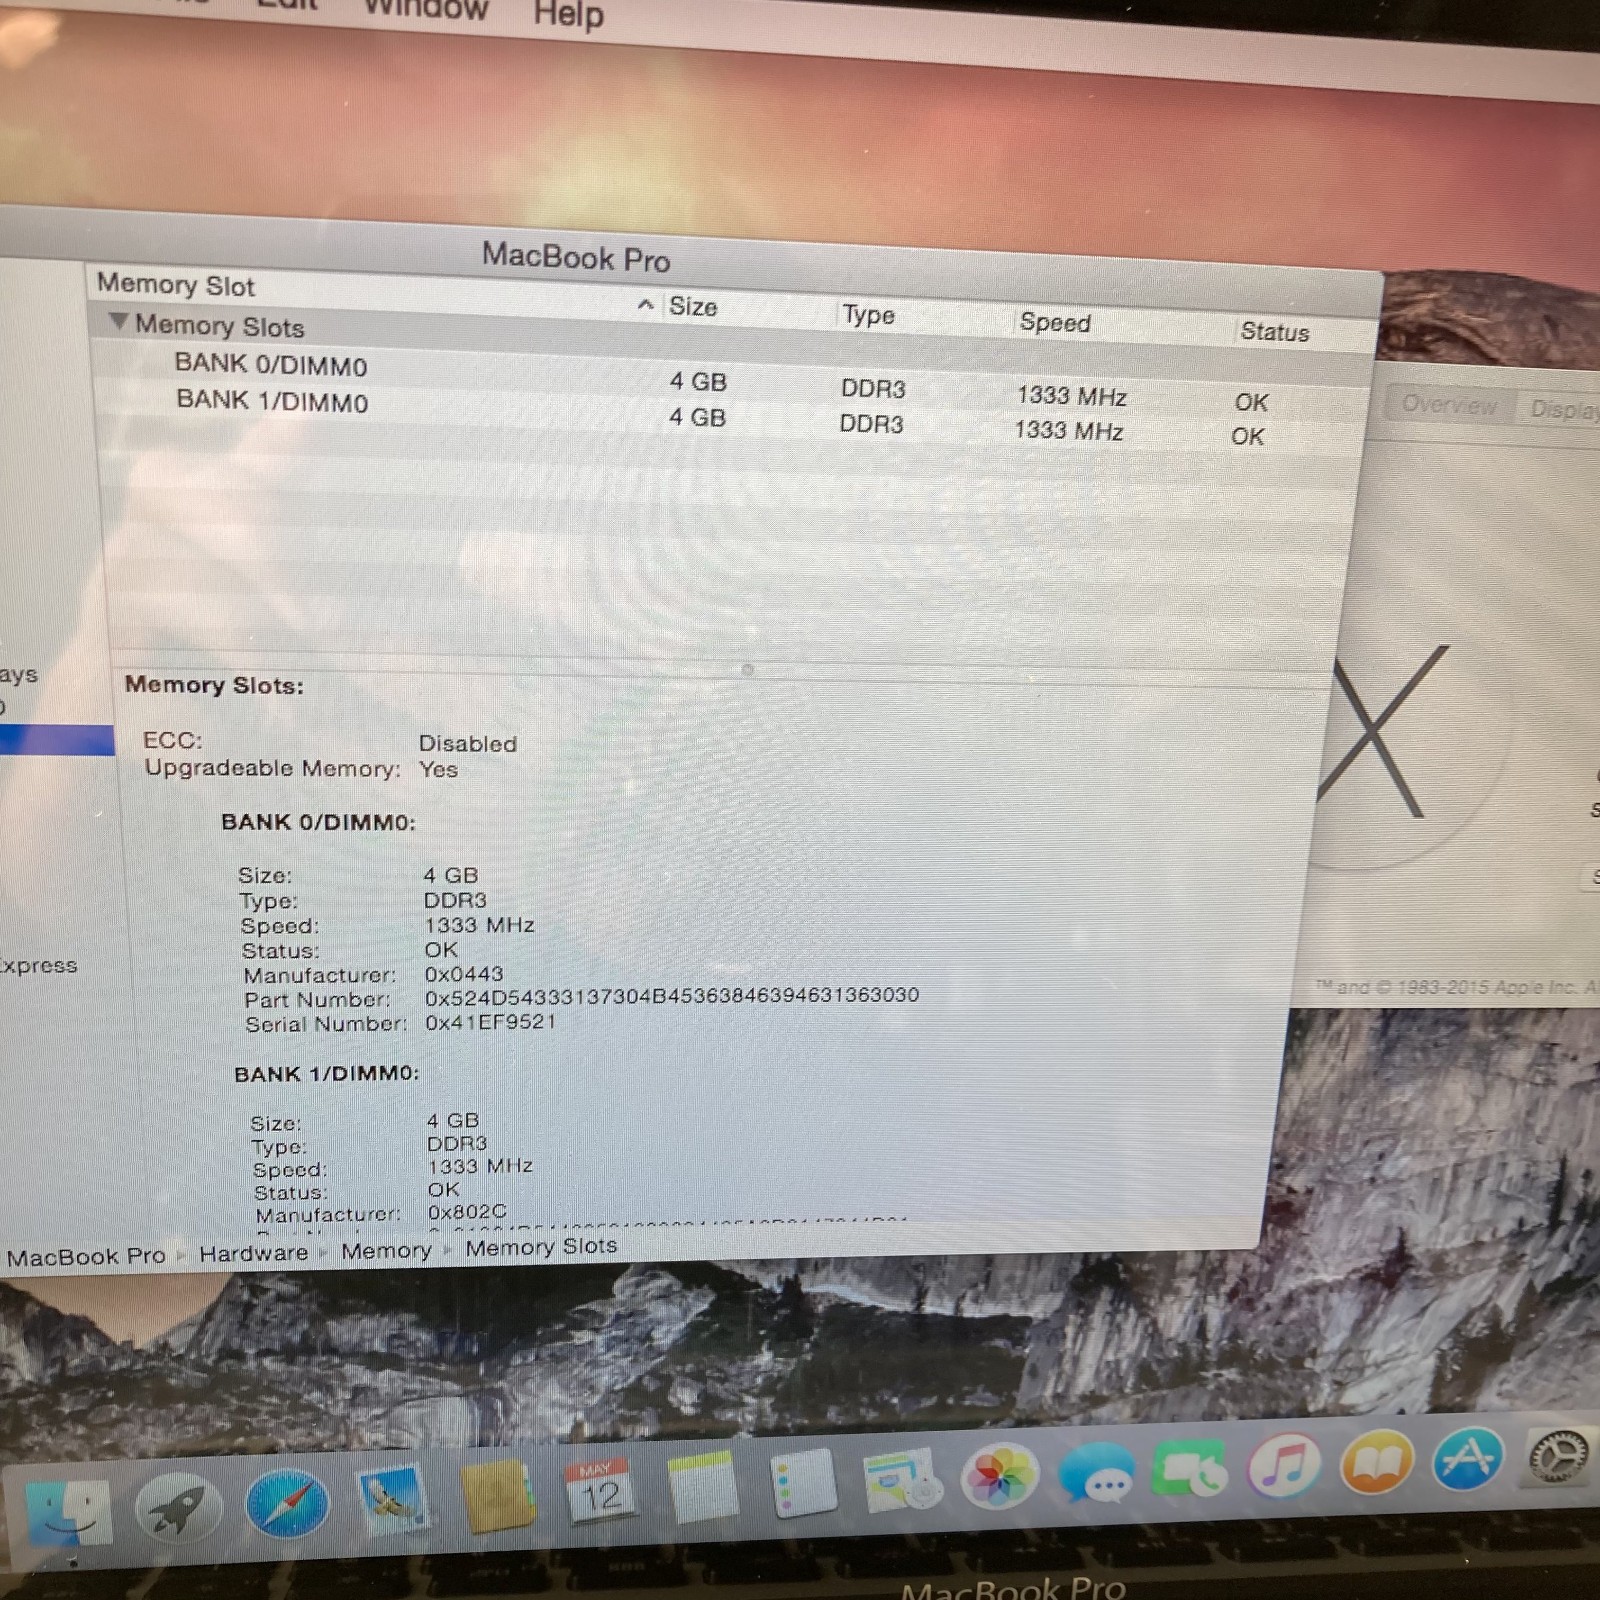1600x1600 pixels.
Task: Click the highlighted blue sidebar selection
Action: [57, 739]
